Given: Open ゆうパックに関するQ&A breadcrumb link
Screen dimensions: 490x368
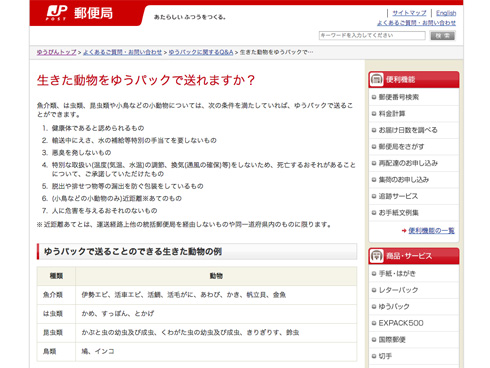Looking at the screenshot, I should 201,52.
